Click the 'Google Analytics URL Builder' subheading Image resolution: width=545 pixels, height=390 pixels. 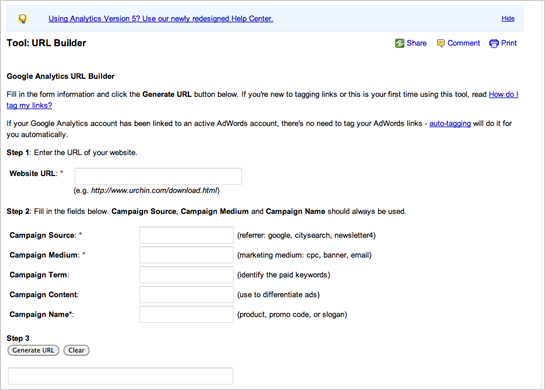pos(60,76)
